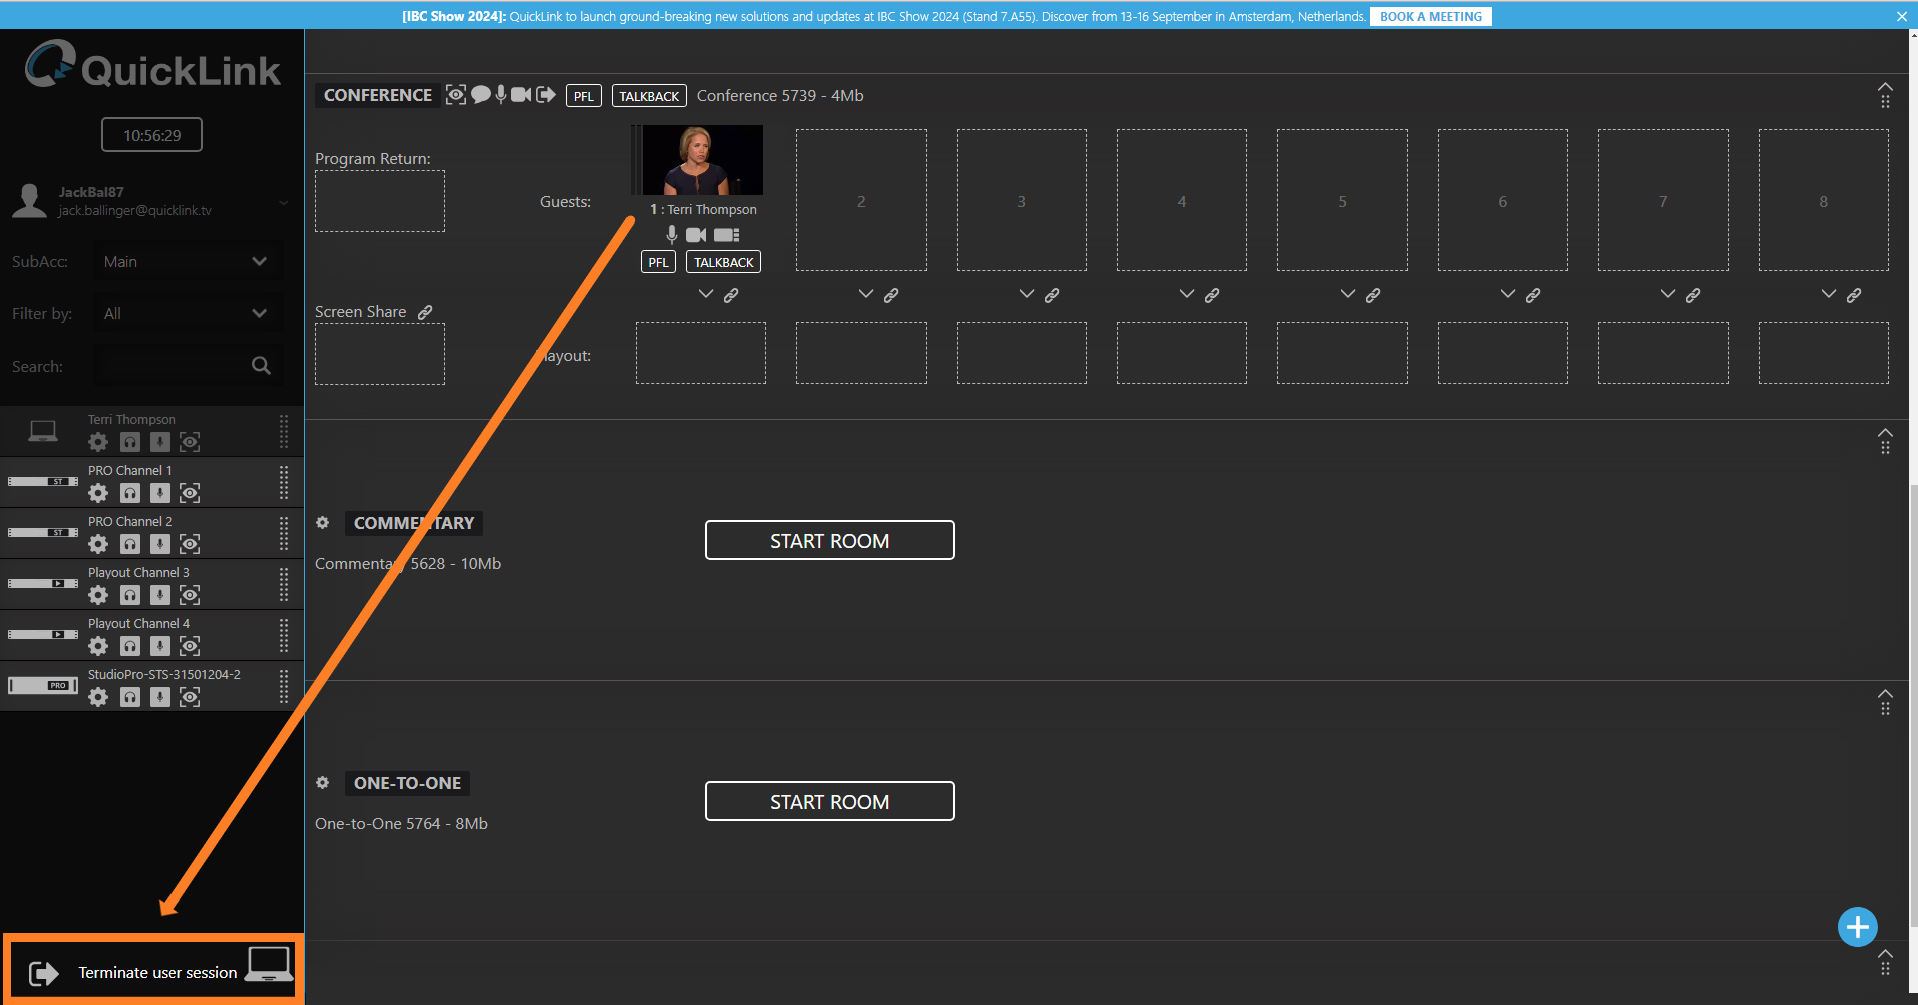Click the laptop icon beside Terminate user session

point(269,965)
